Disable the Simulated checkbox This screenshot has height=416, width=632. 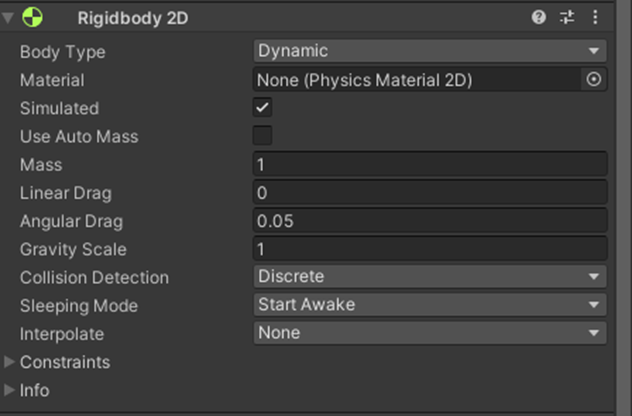point(262,107)
